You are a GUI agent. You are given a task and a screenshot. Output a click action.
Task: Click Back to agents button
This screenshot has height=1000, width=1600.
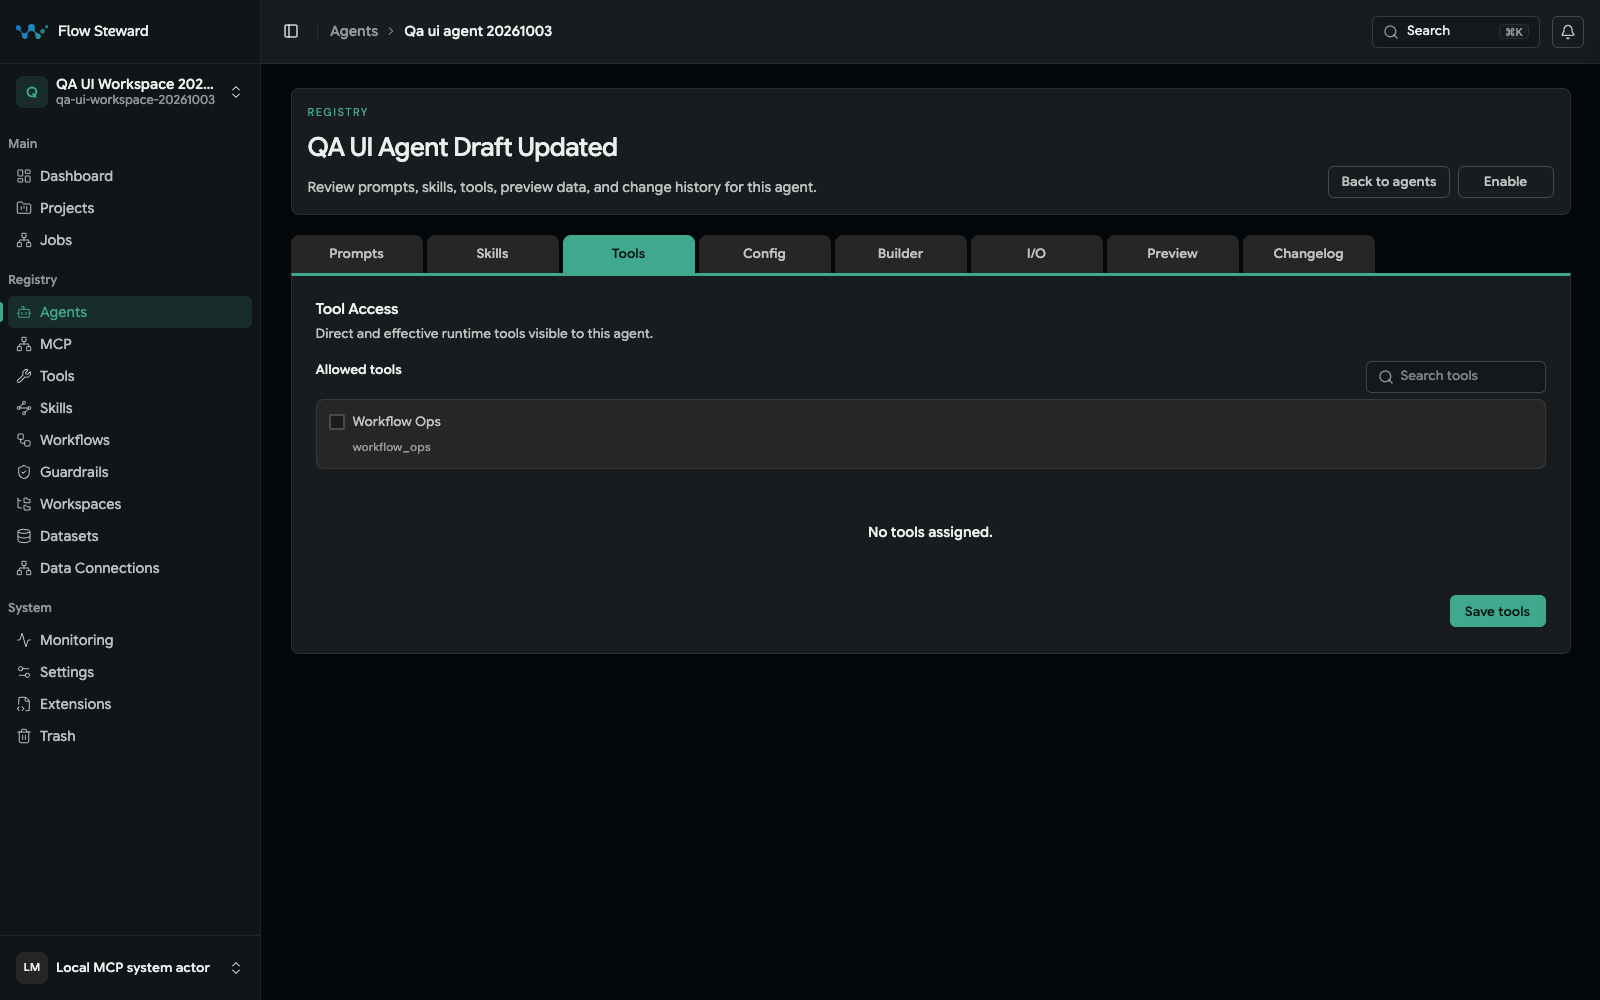pyautogui.click(x=1389, y=182)
